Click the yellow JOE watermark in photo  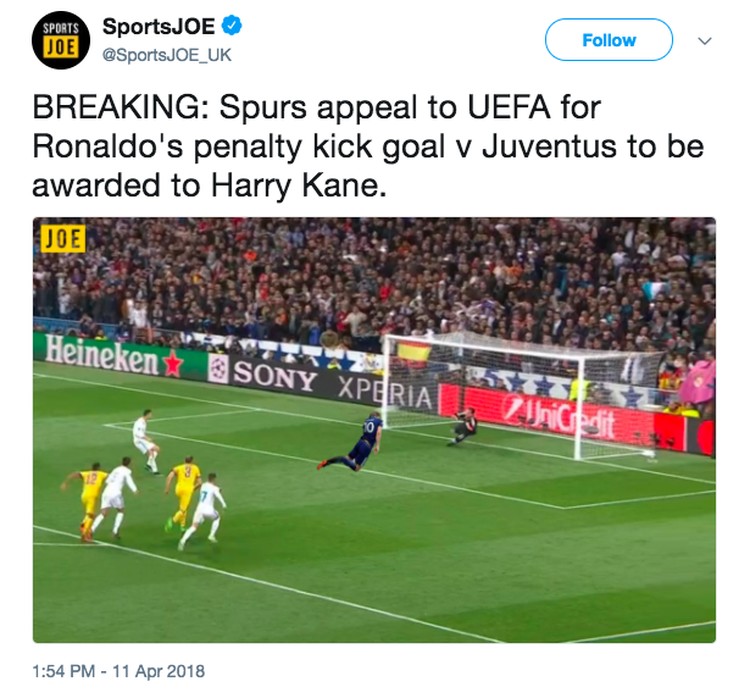pyautogui.click(x=63, y=238)
